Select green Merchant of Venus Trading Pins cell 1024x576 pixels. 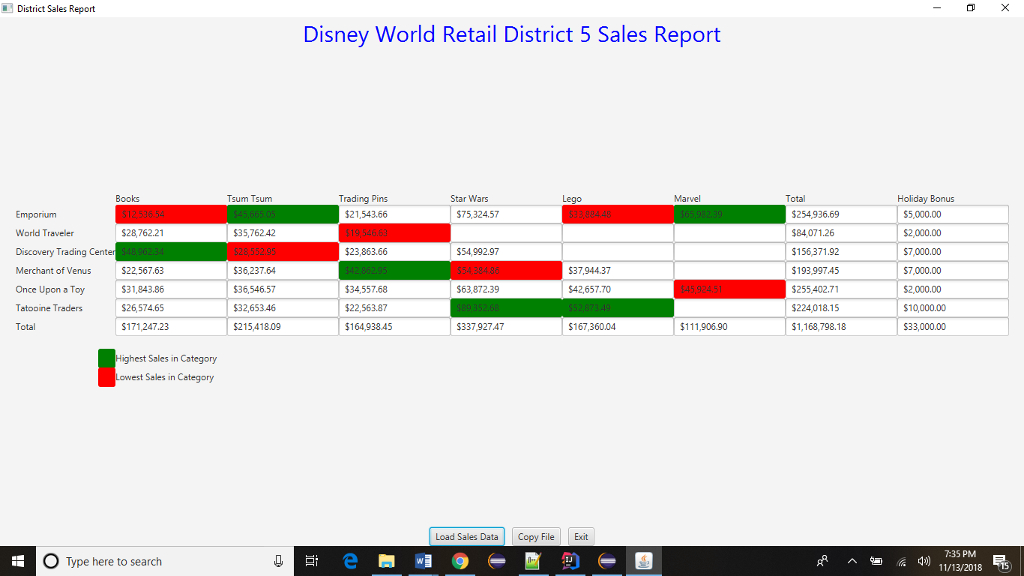click(x=394, y=270)
